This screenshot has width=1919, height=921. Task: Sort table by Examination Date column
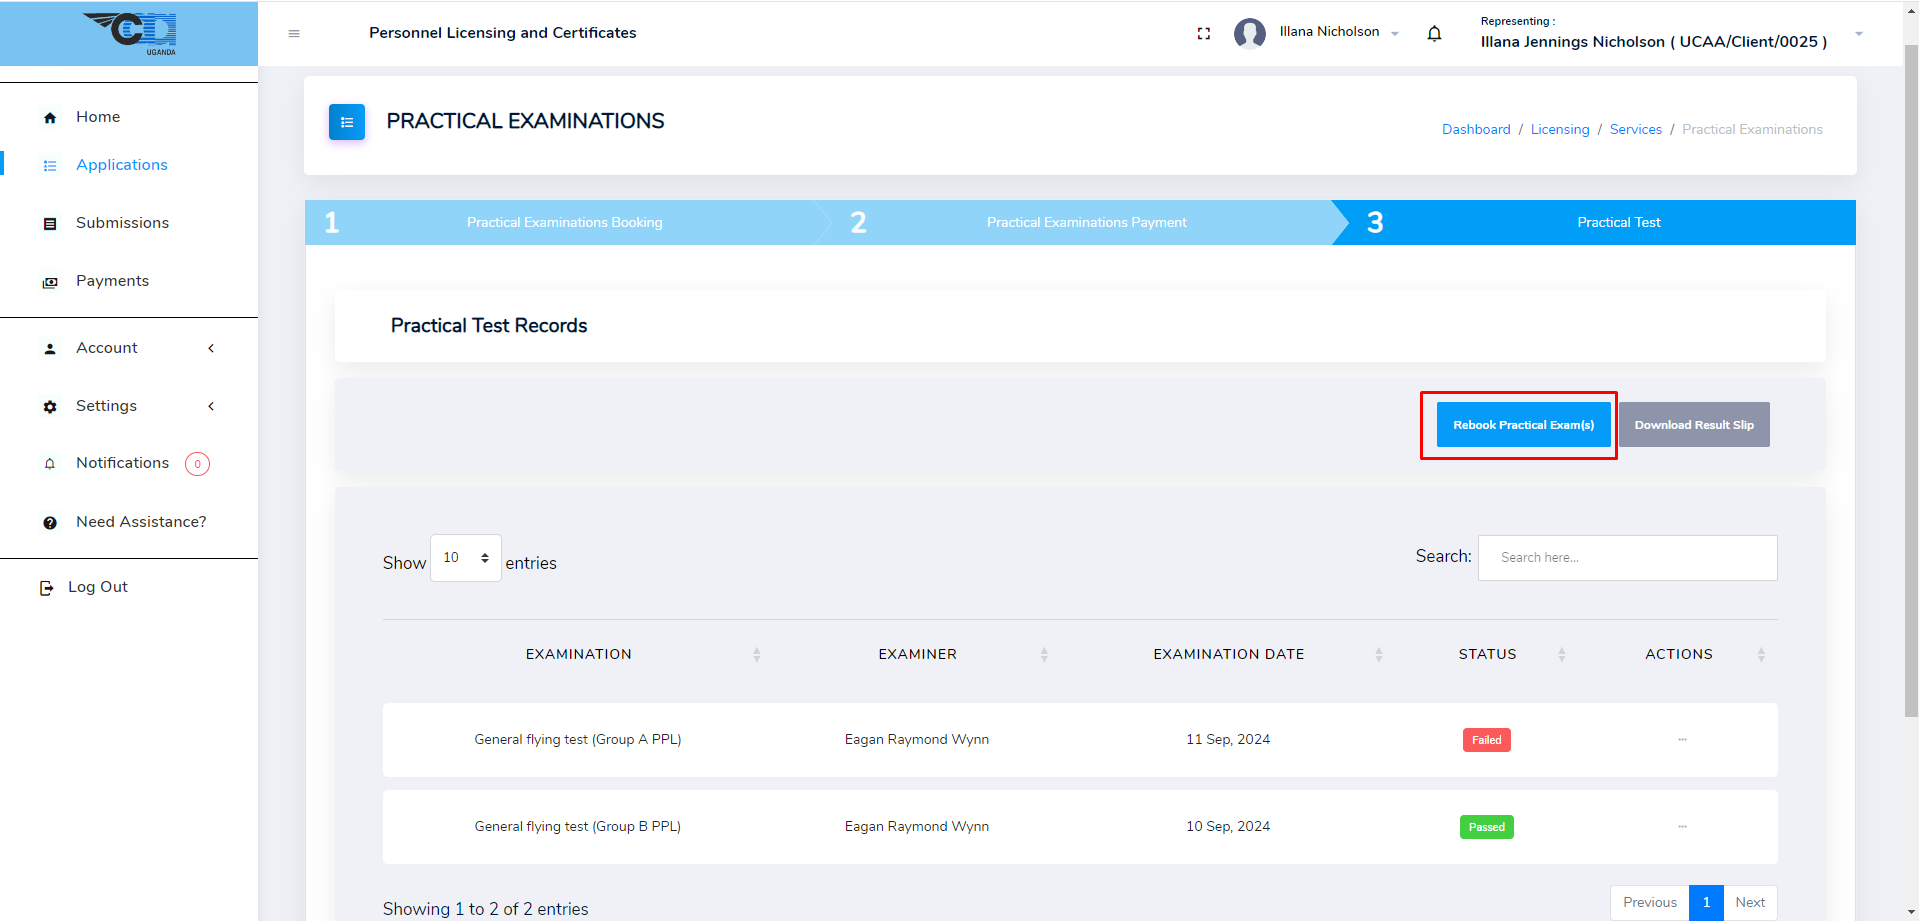click(1228, 654)
